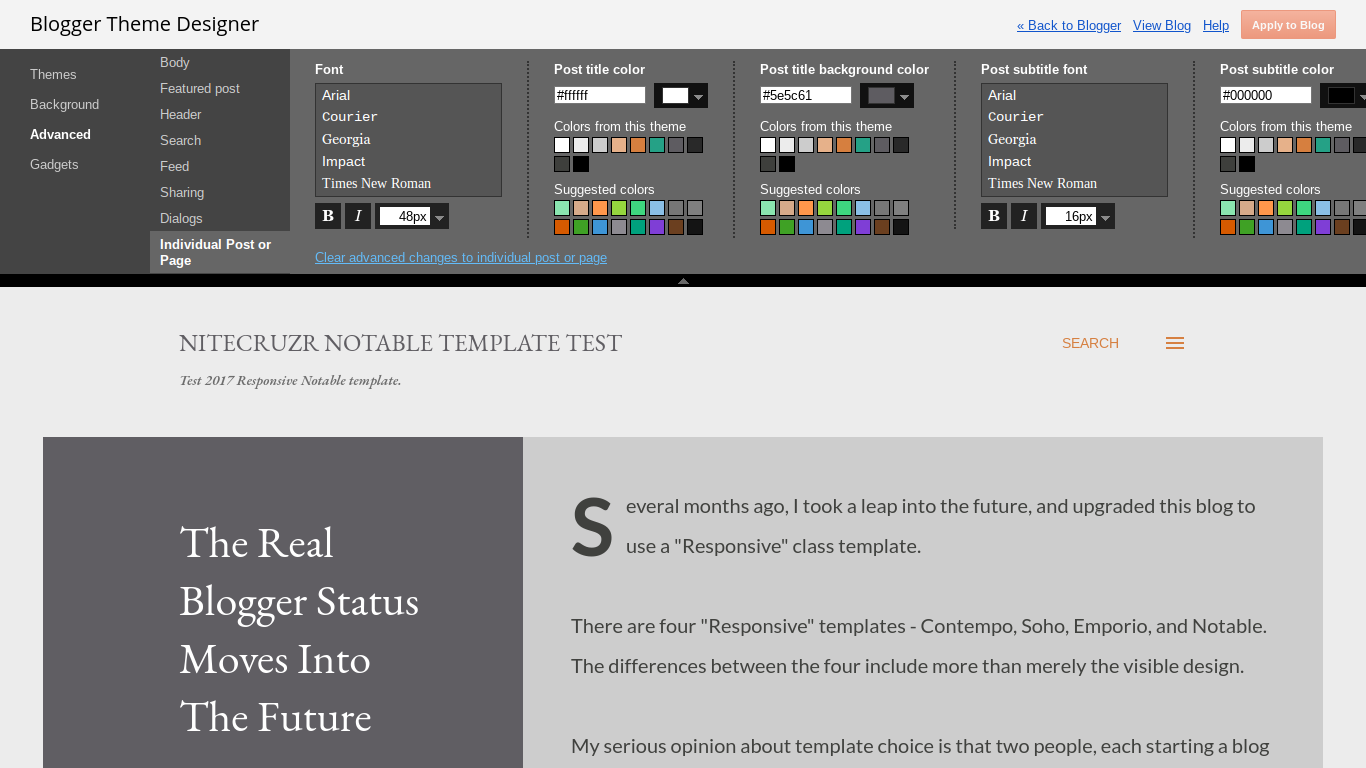Switch to the Background settings section

64,104
